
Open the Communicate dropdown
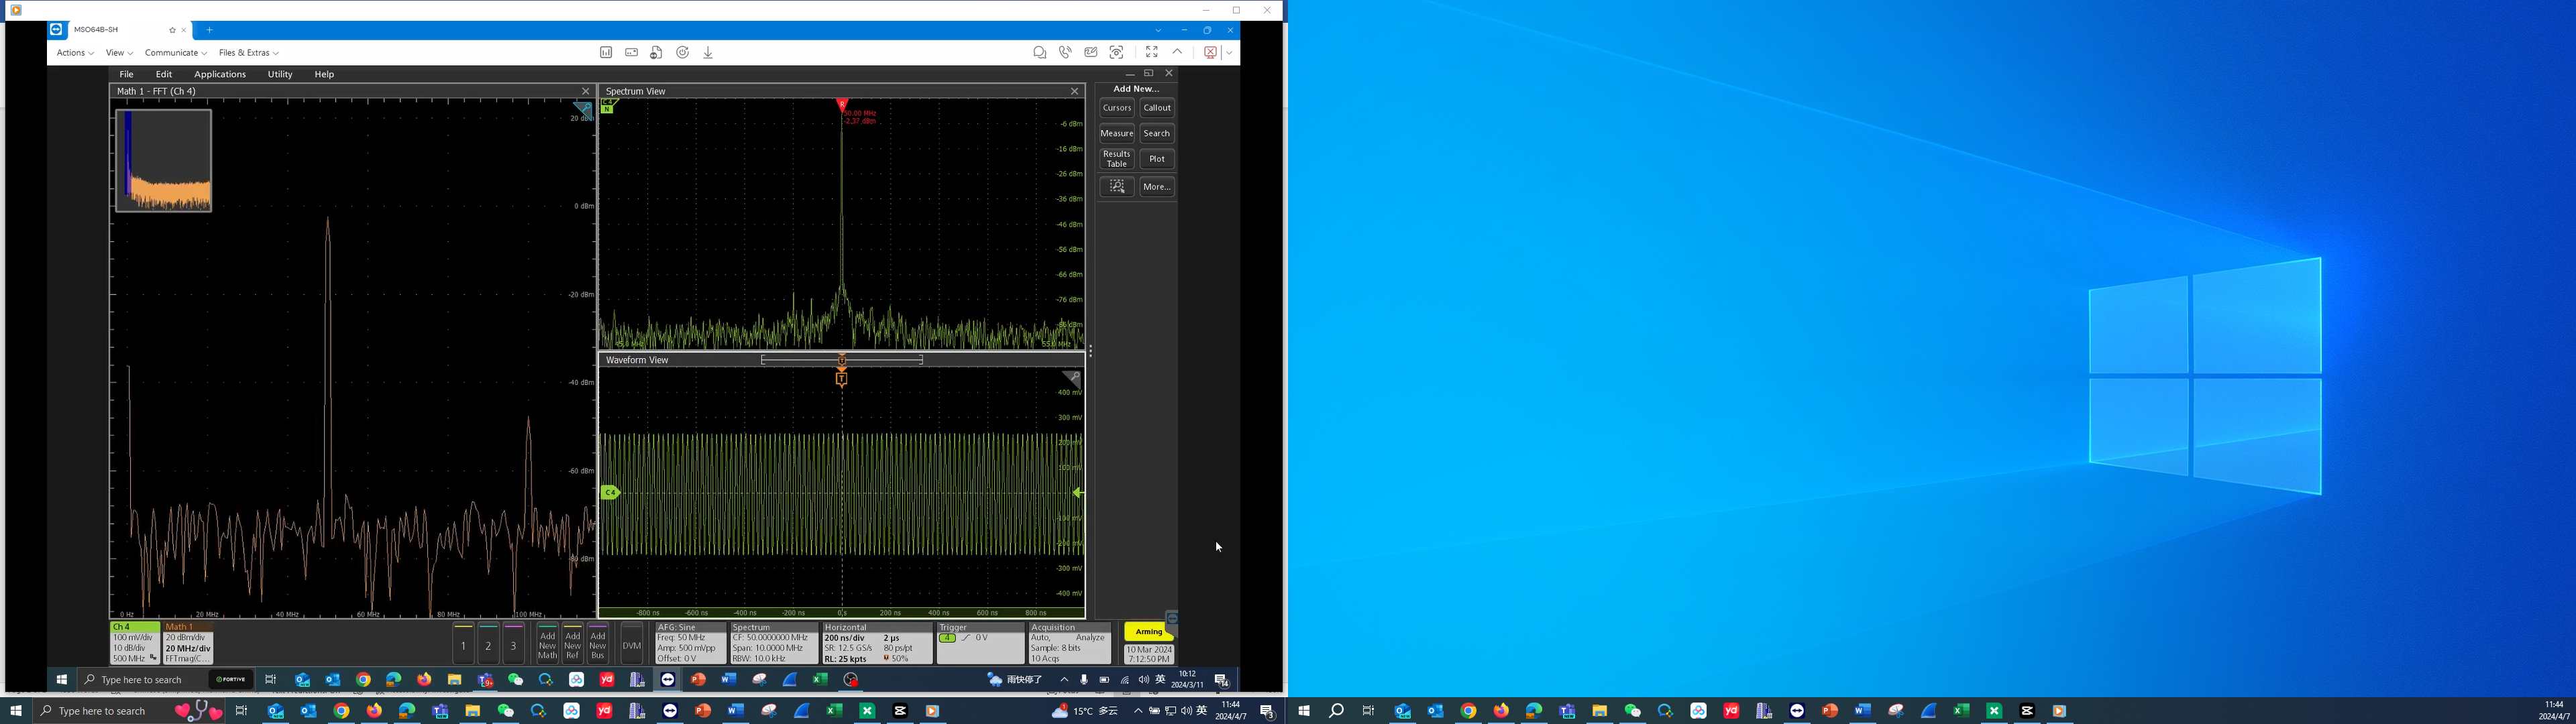(175, 53)
